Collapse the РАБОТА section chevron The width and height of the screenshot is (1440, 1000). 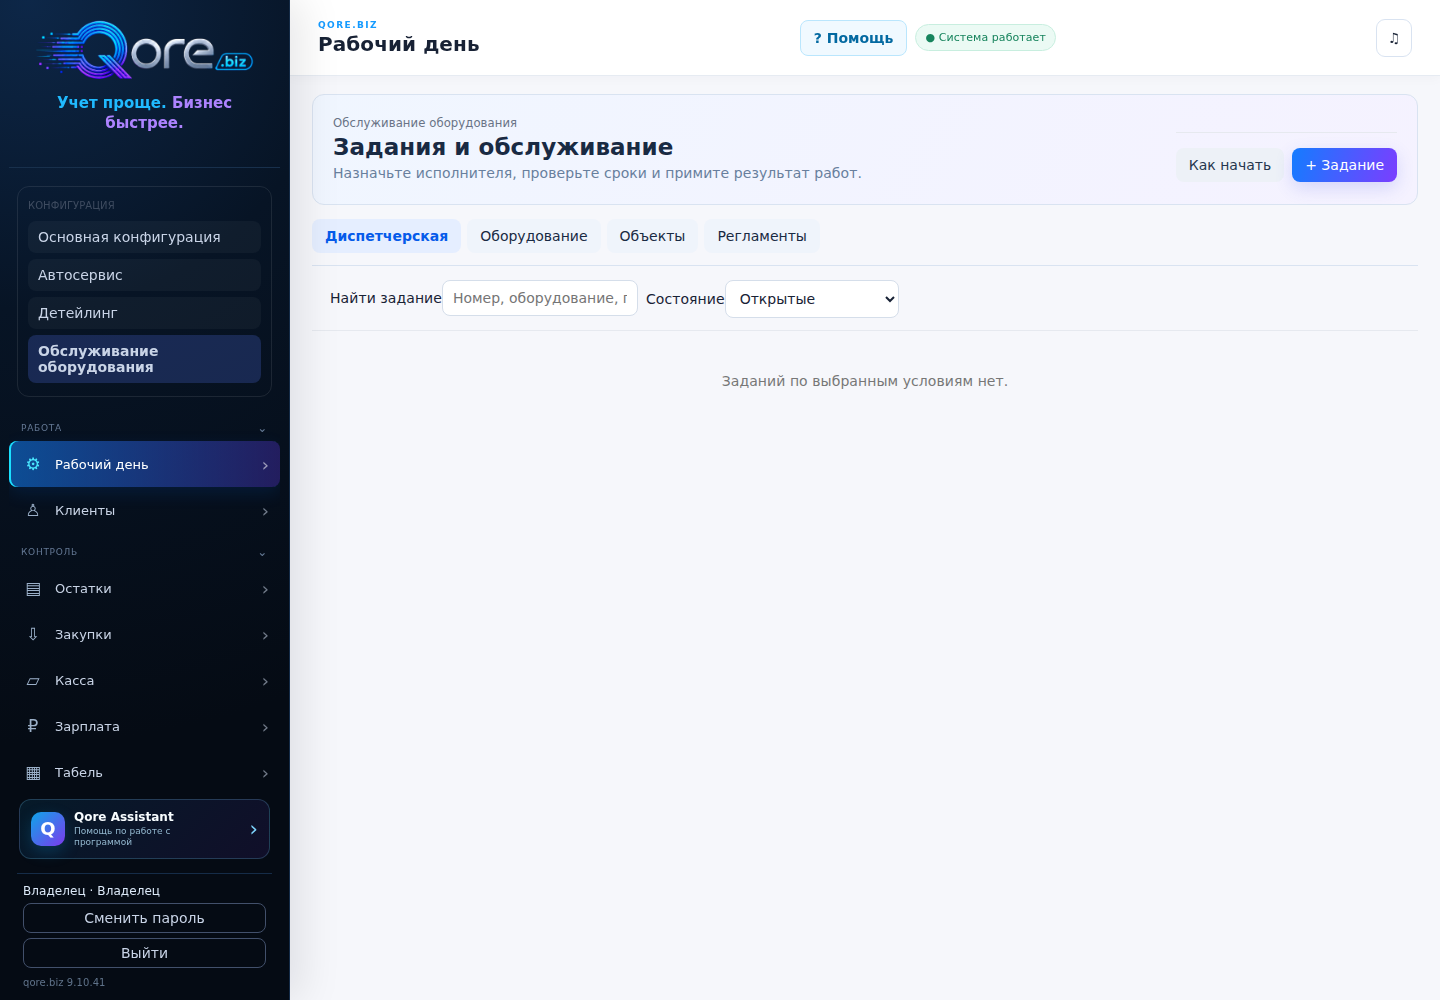pos(262,429)
